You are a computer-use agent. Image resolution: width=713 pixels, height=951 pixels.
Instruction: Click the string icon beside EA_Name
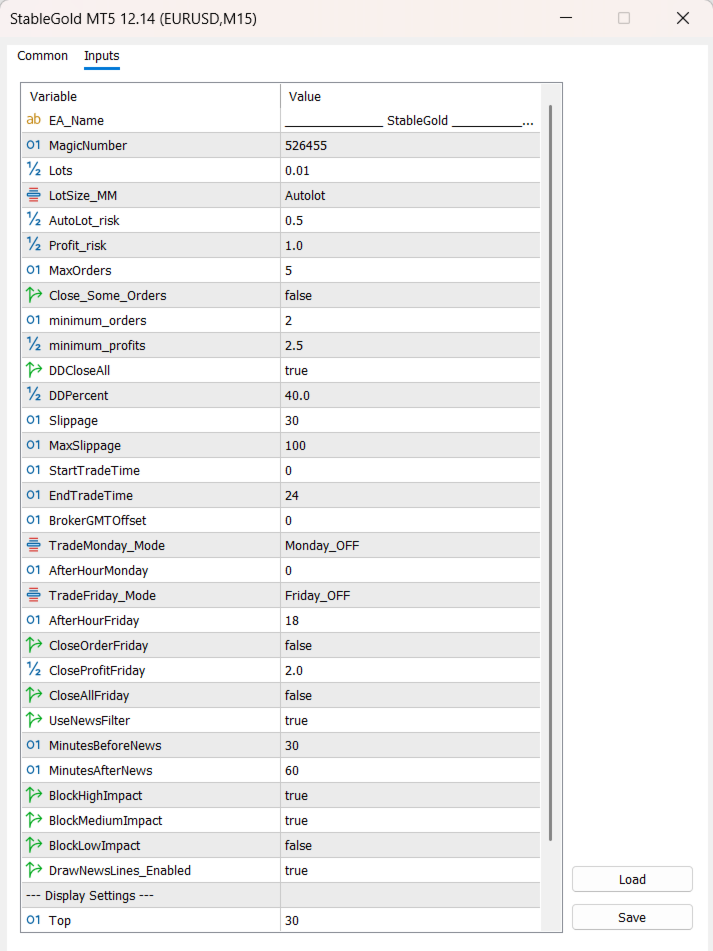[34, 120]
